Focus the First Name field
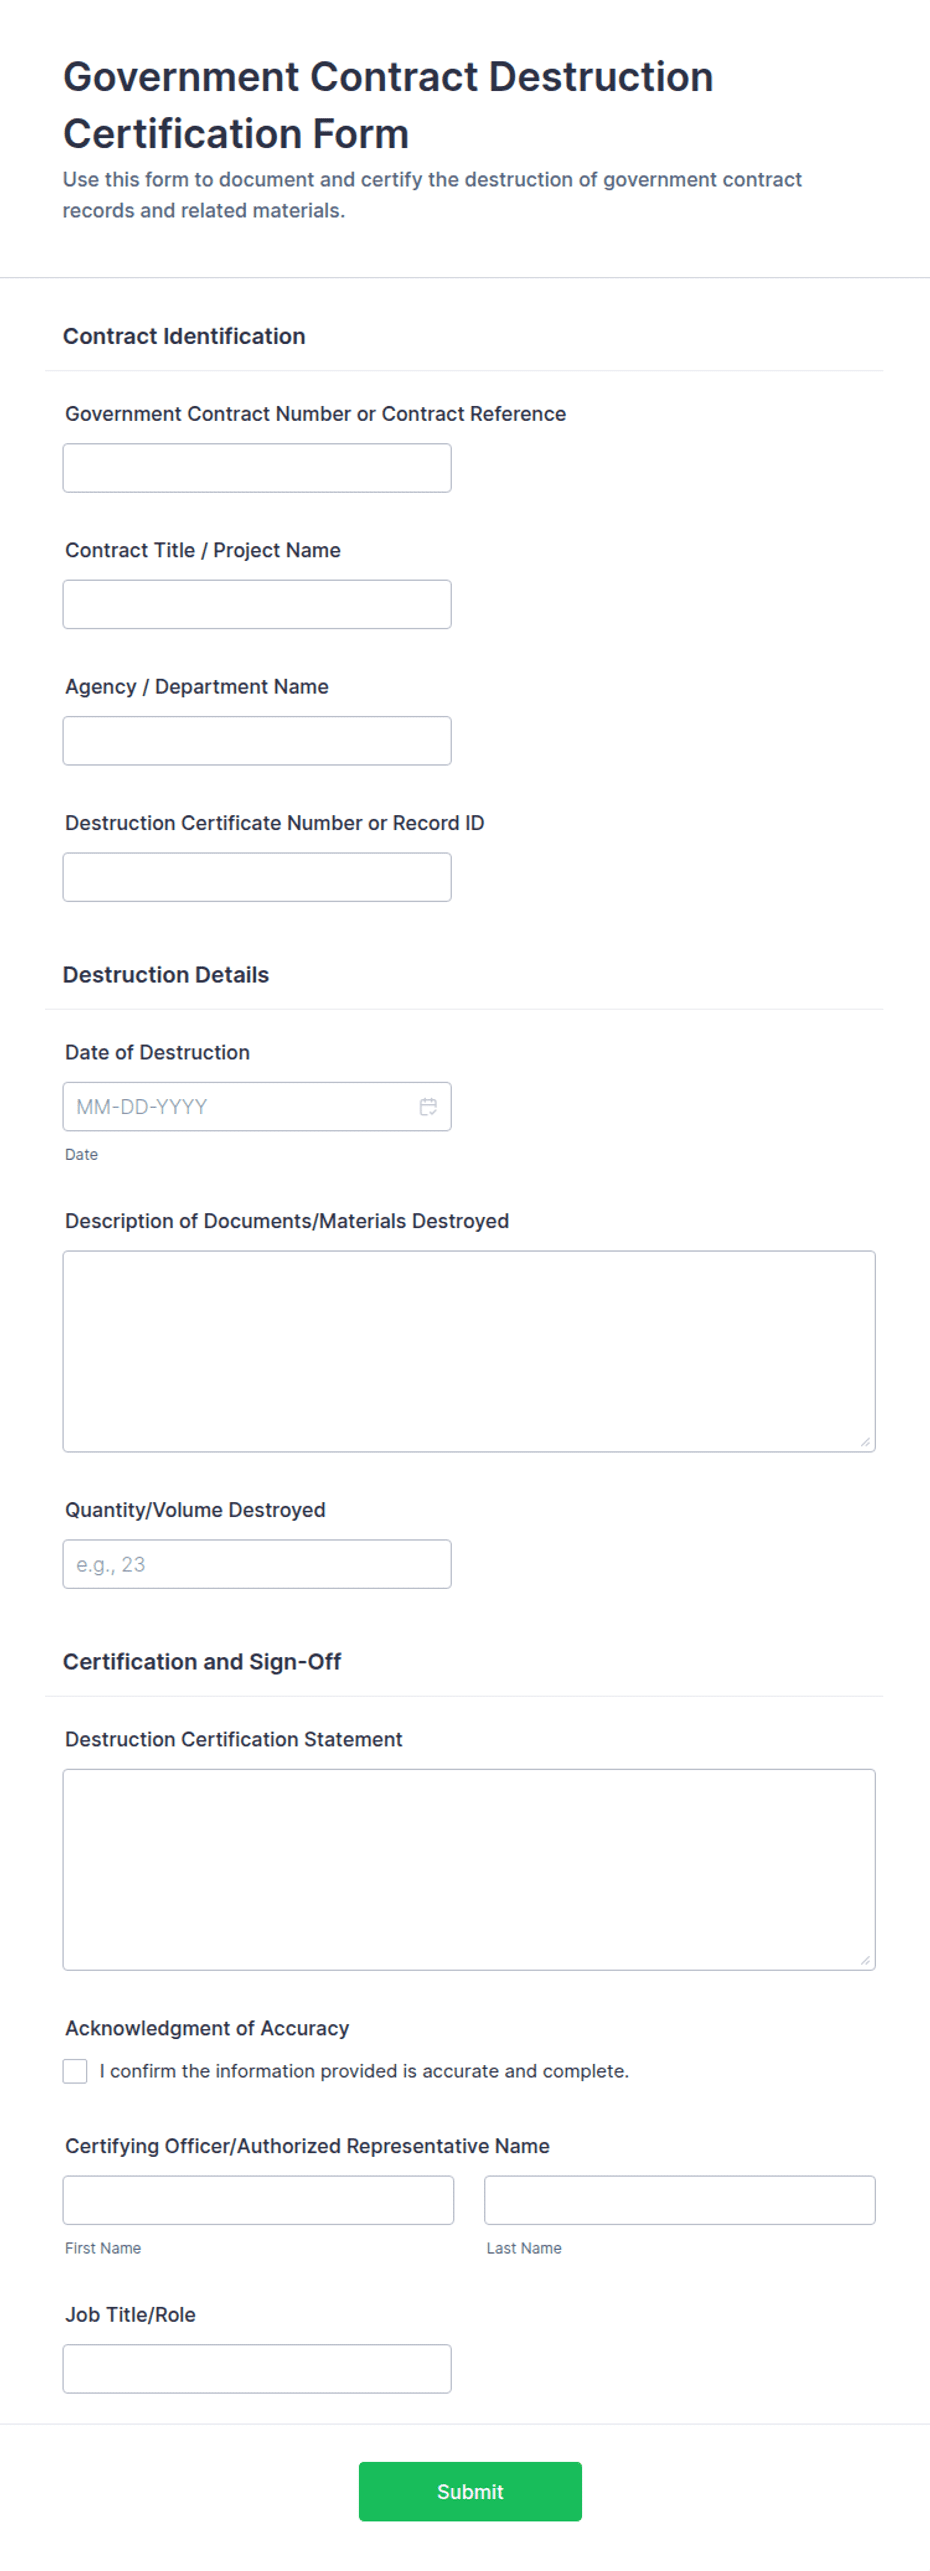The width and height of the screenshot is (930, 2571). pyautogui.click(x=258, y=2200)
